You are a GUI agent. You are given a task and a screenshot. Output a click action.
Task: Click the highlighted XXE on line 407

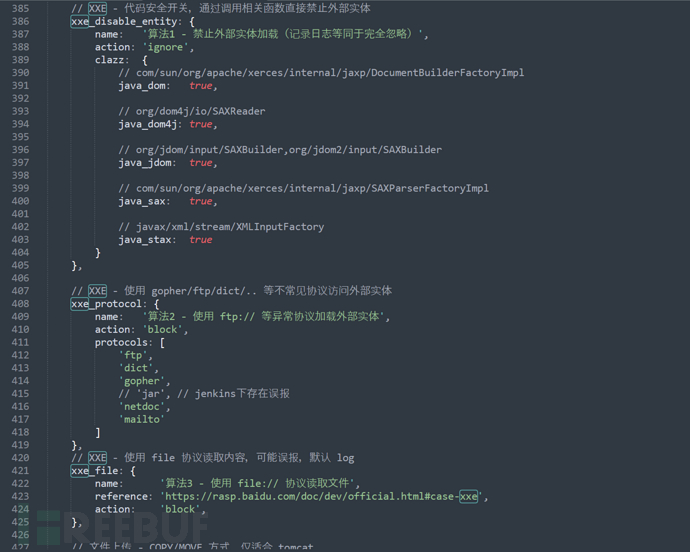click(x=97, y=291)
